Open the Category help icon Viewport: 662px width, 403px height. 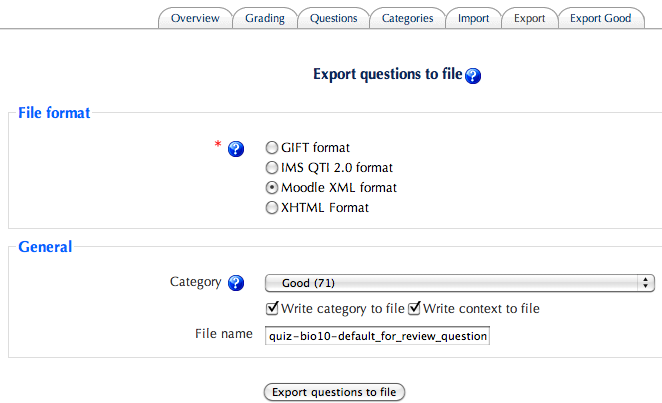(x=236, y=283)
